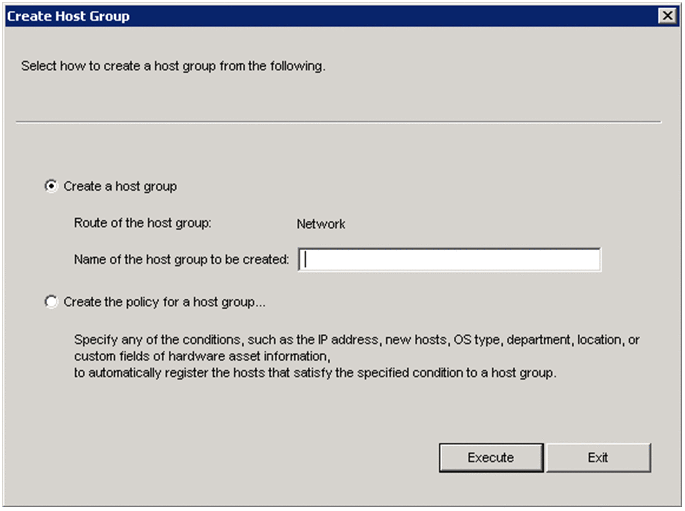
Task: Click the horizontal separator line below the instruction
Action: pos(338,122)
